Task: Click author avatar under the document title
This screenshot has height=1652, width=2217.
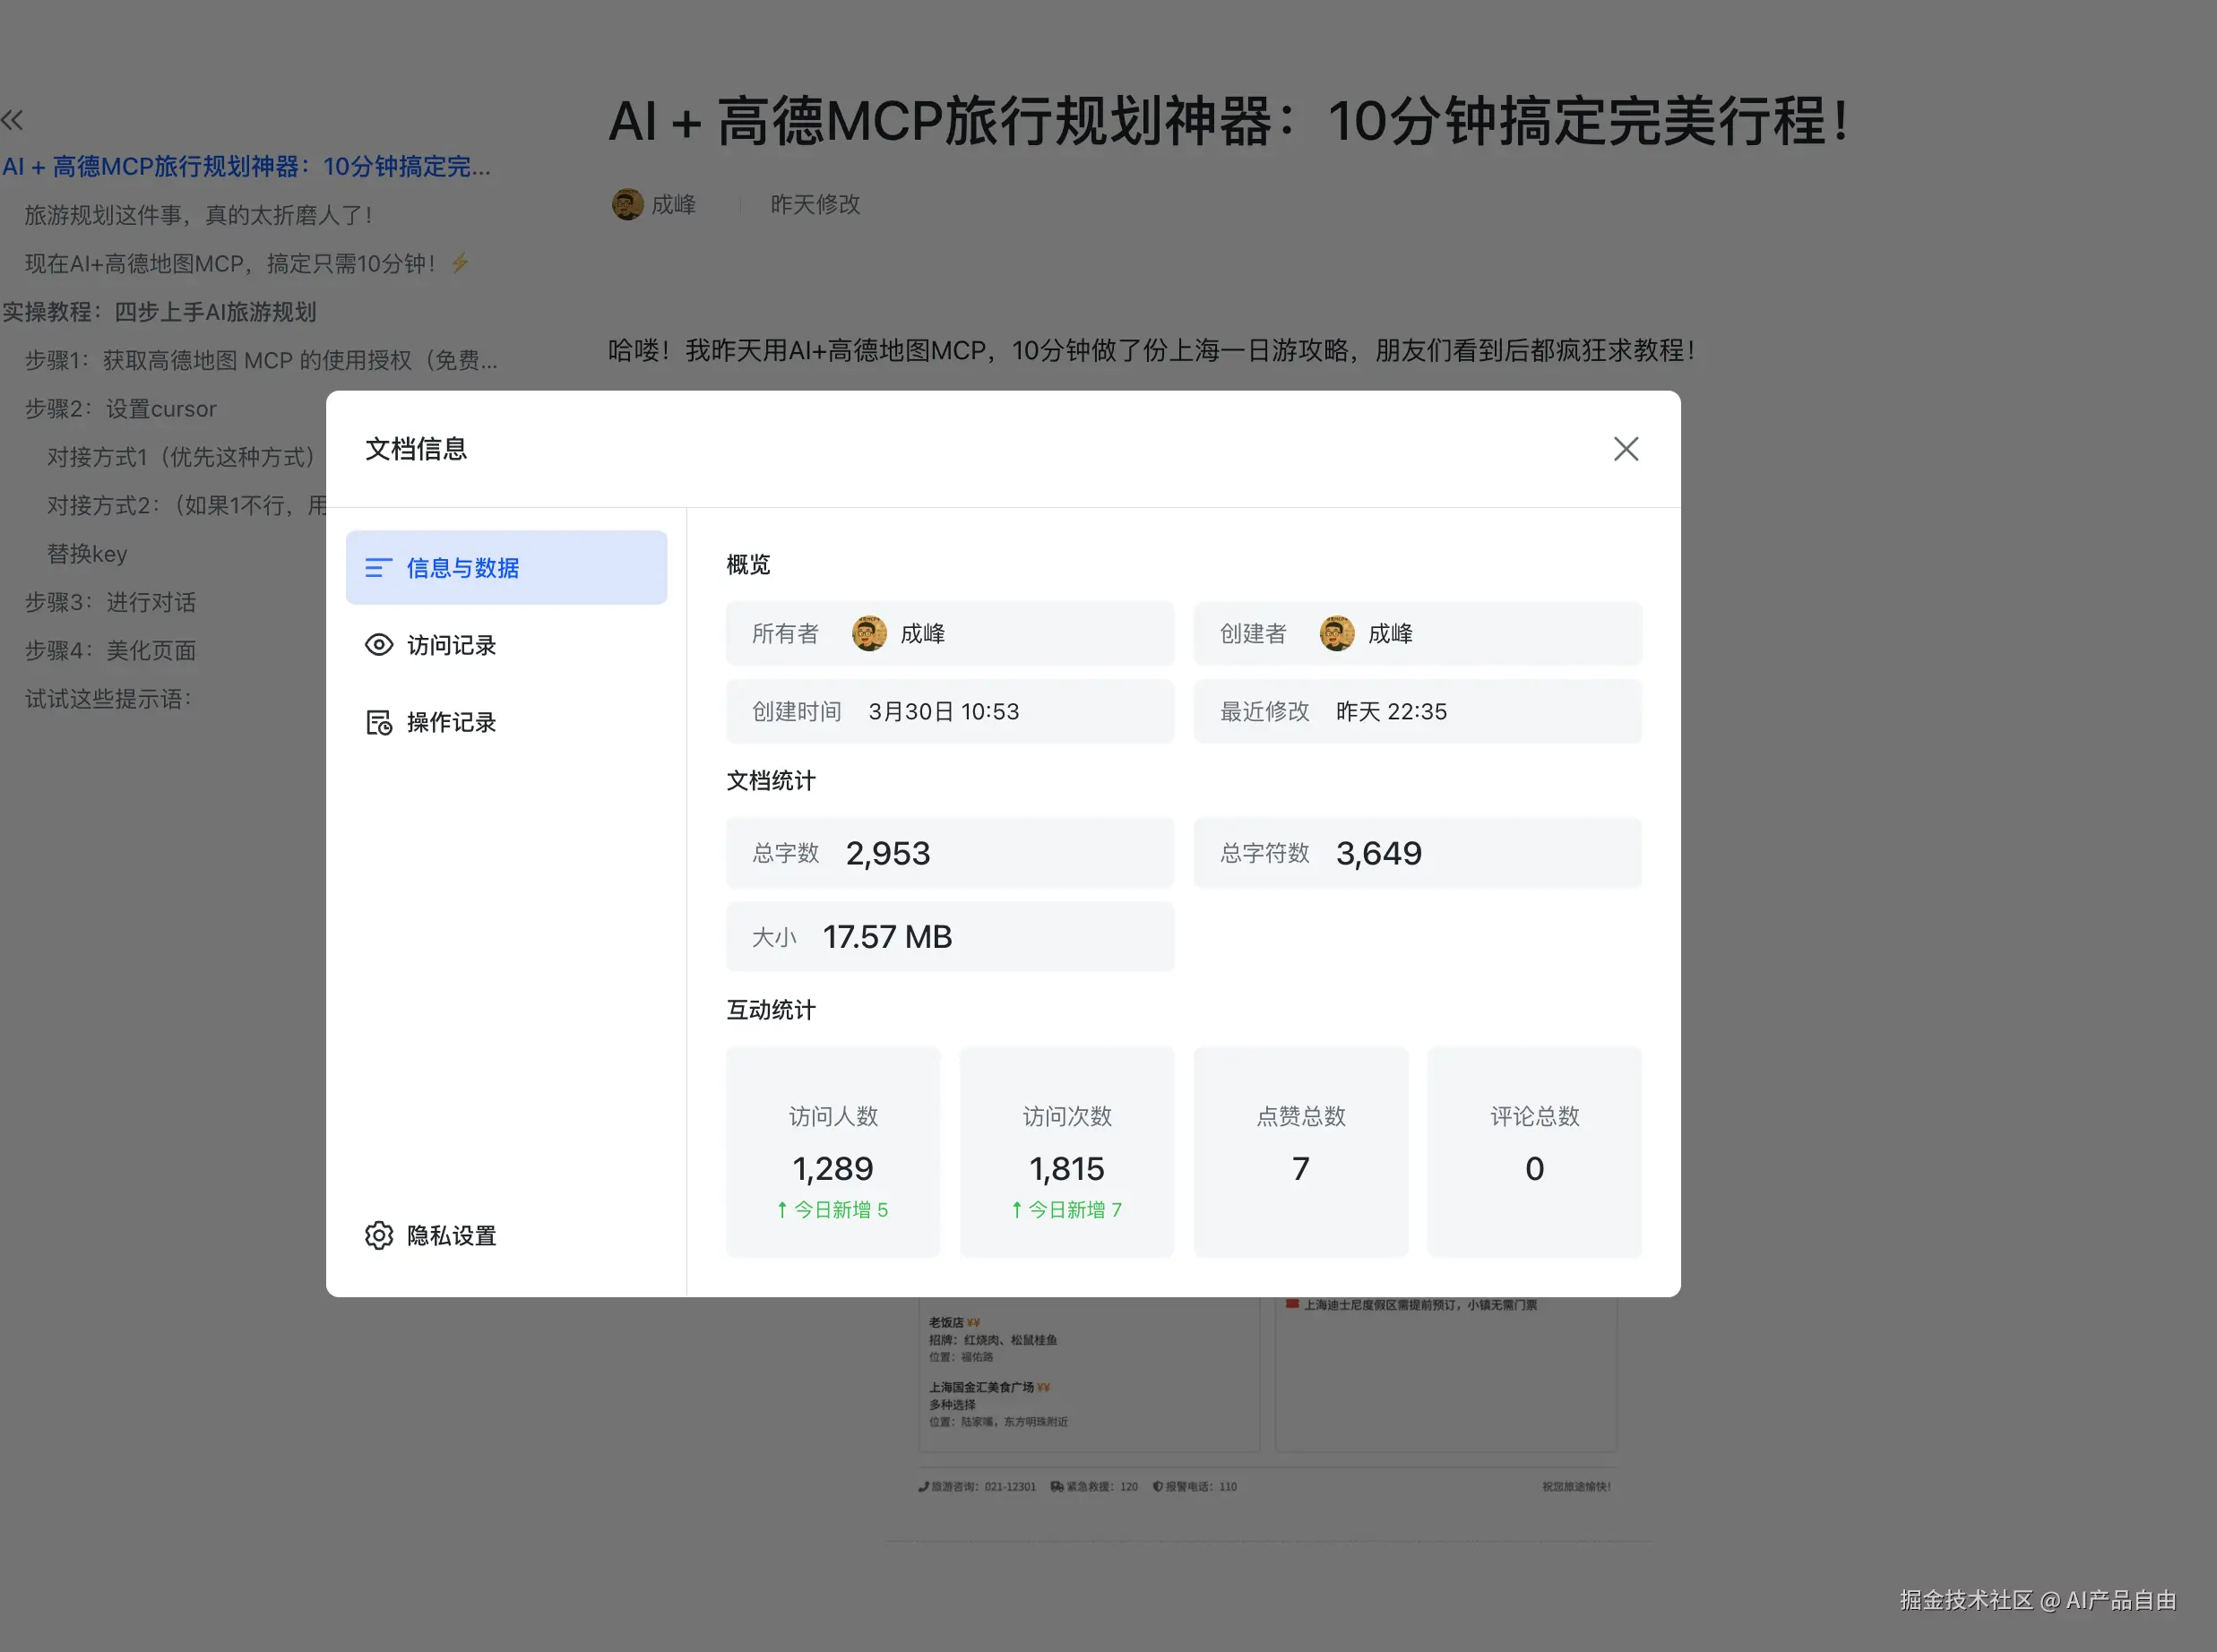Action: (627, 204)
